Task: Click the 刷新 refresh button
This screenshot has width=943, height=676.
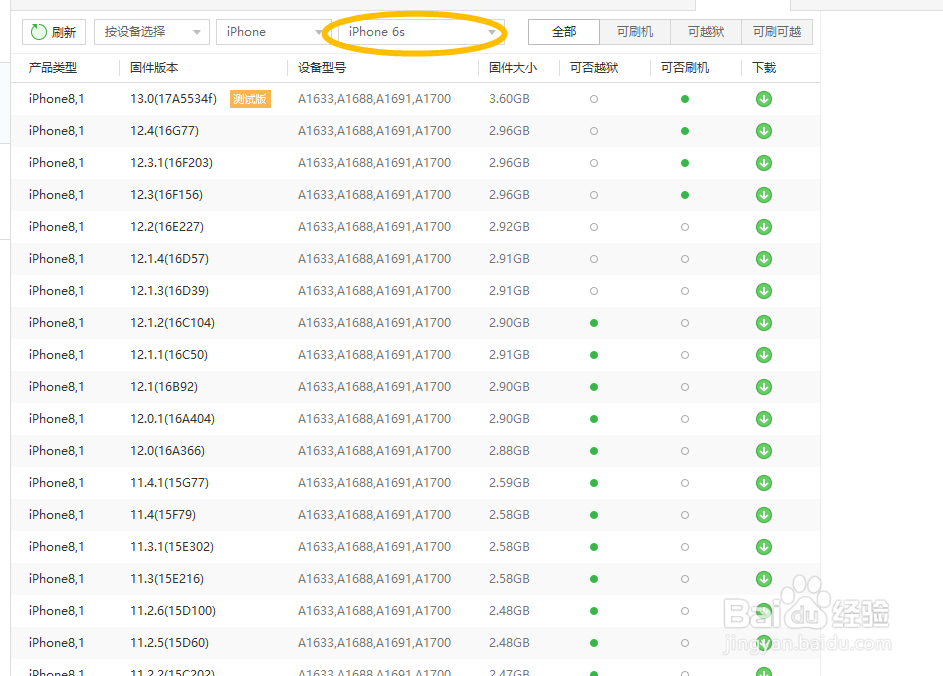Action: click(x=54, y=32)
